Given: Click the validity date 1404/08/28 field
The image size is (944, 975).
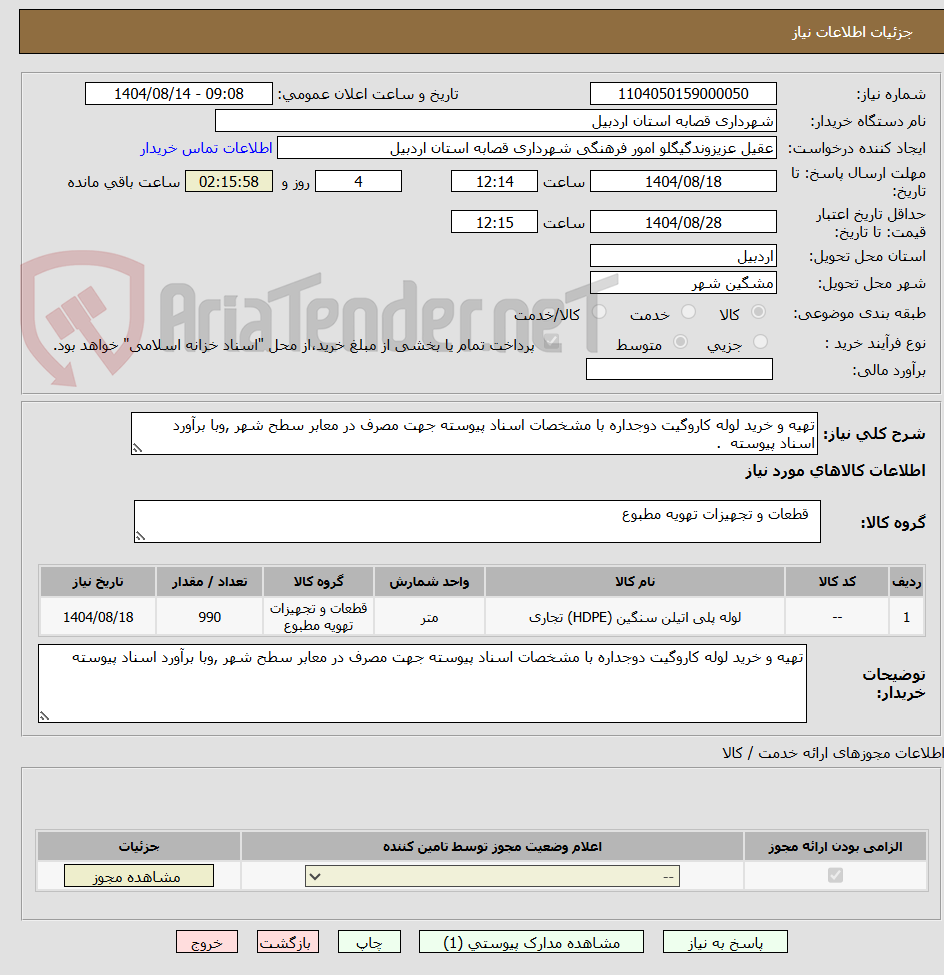Looking at the screenshot, I should coord(683,222).
